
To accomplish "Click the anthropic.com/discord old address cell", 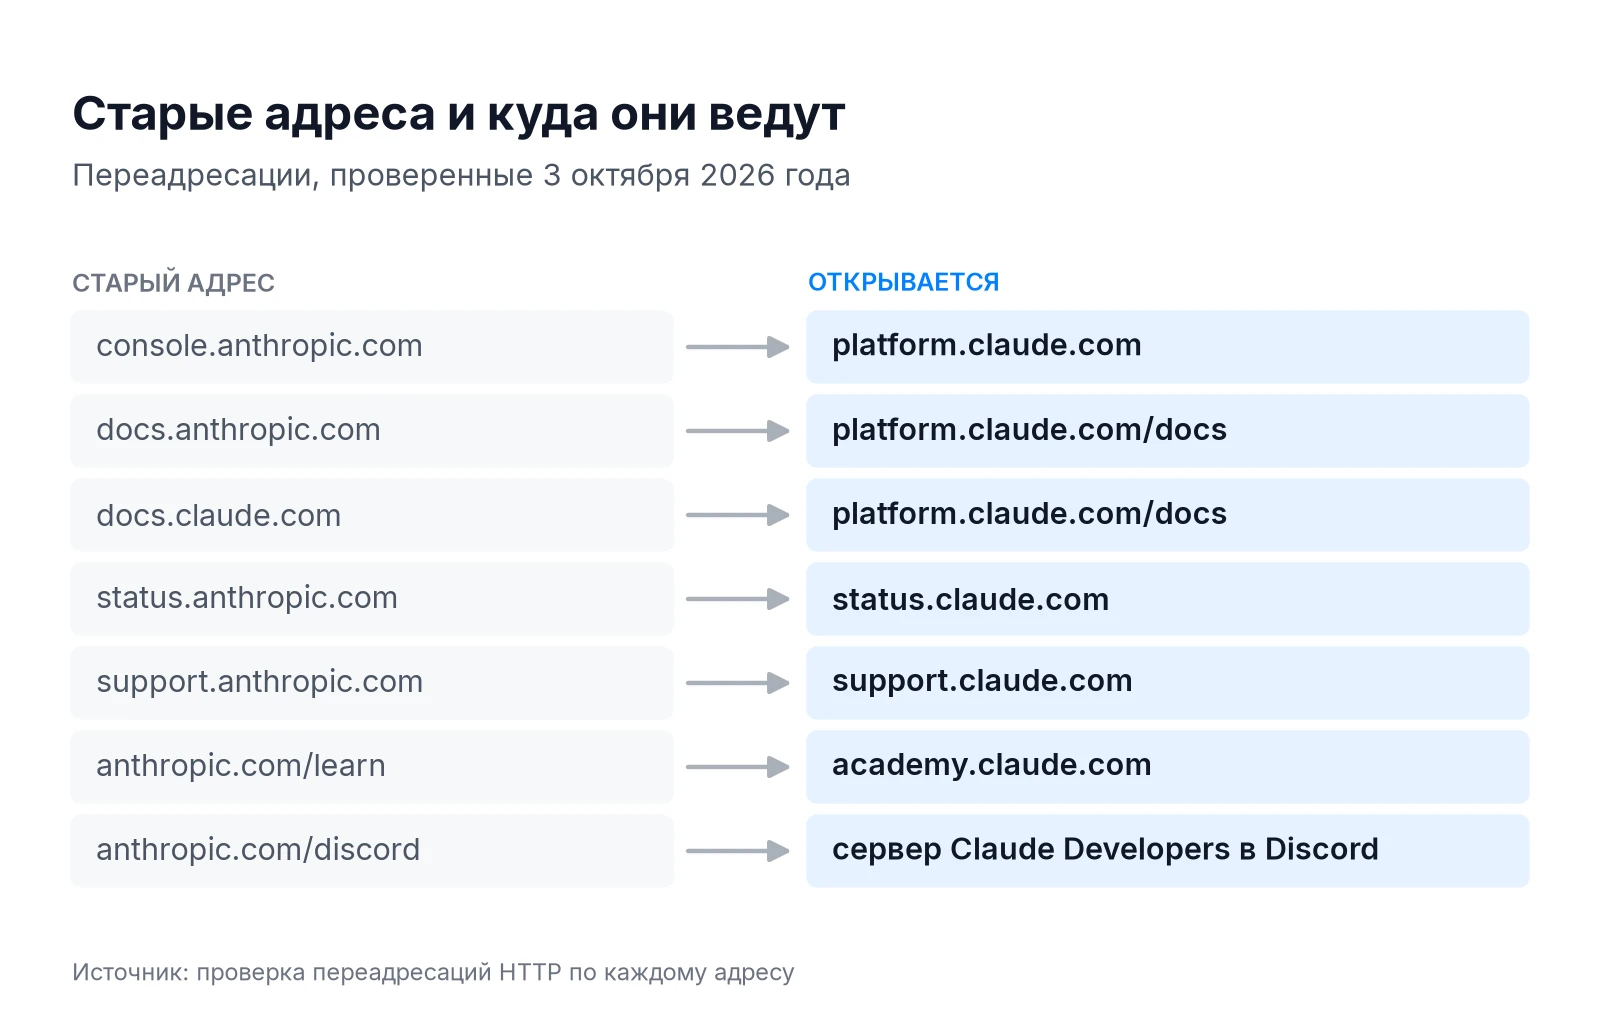I will click(x=372, y=851).
